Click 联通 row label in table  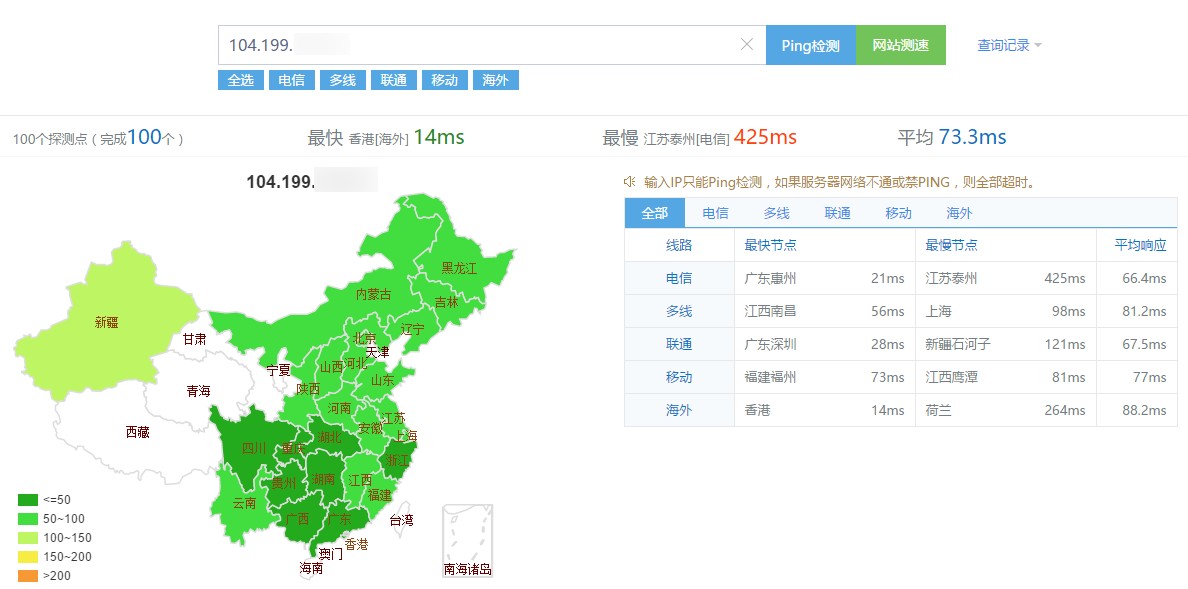(x=679, y=344)
